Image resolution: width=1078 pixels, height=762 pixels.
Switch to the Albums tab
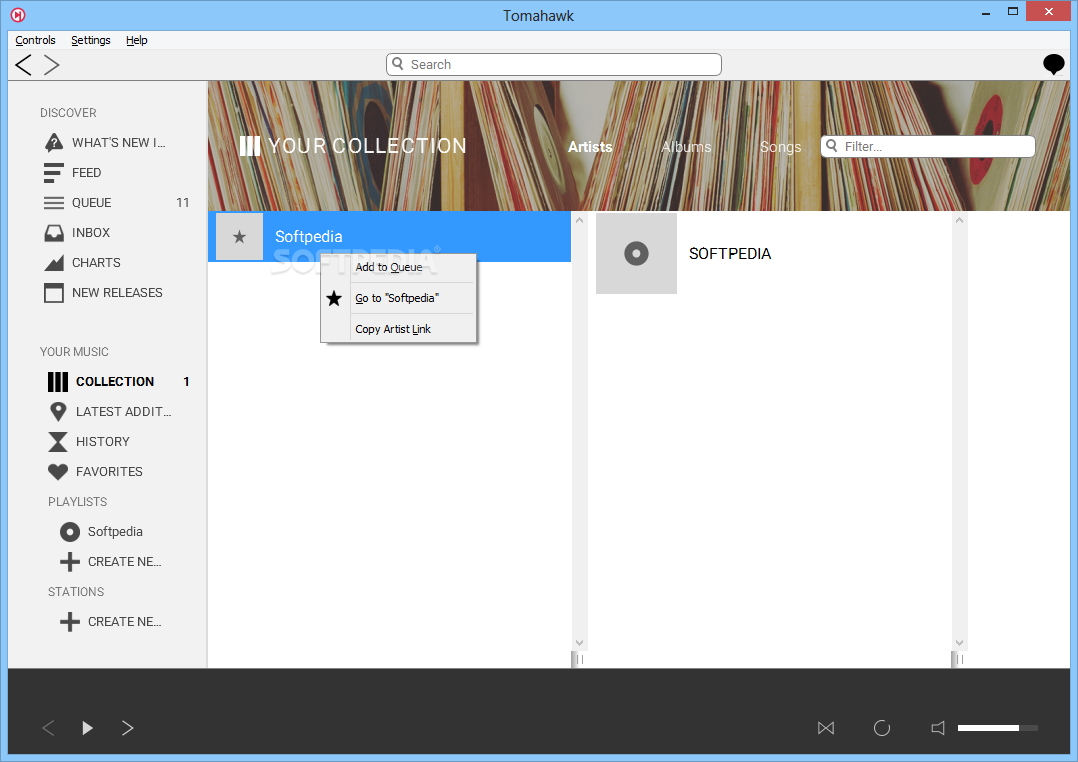pos(686,146)
